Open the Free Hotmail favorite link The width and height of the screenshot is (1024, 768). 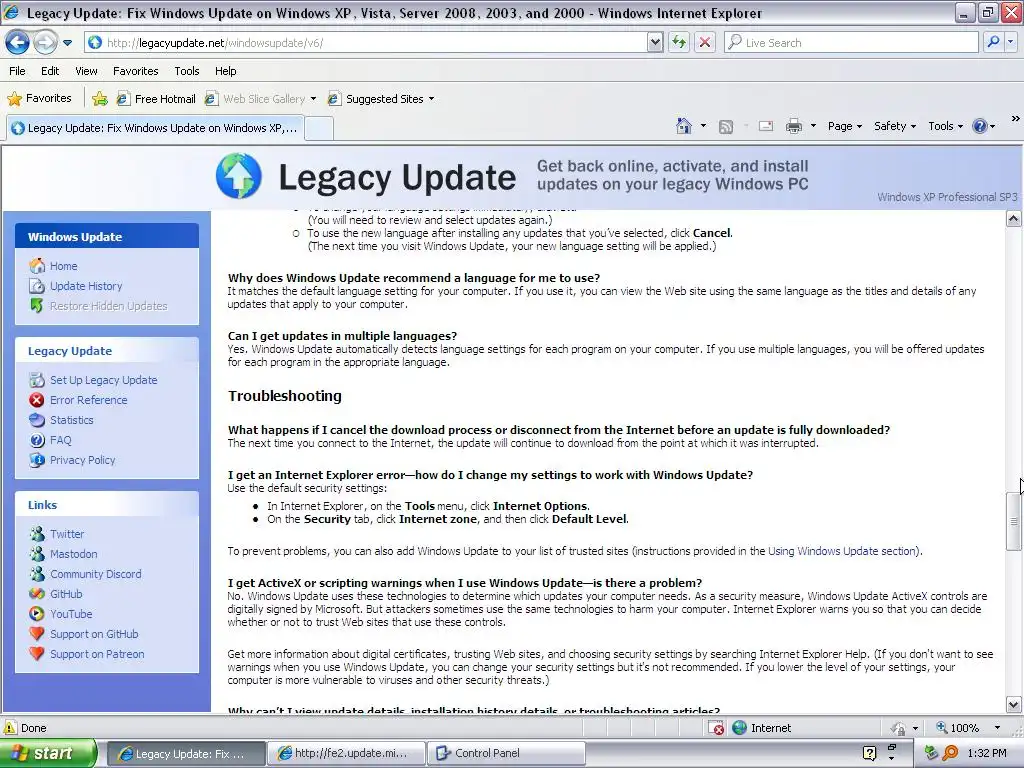156,99
